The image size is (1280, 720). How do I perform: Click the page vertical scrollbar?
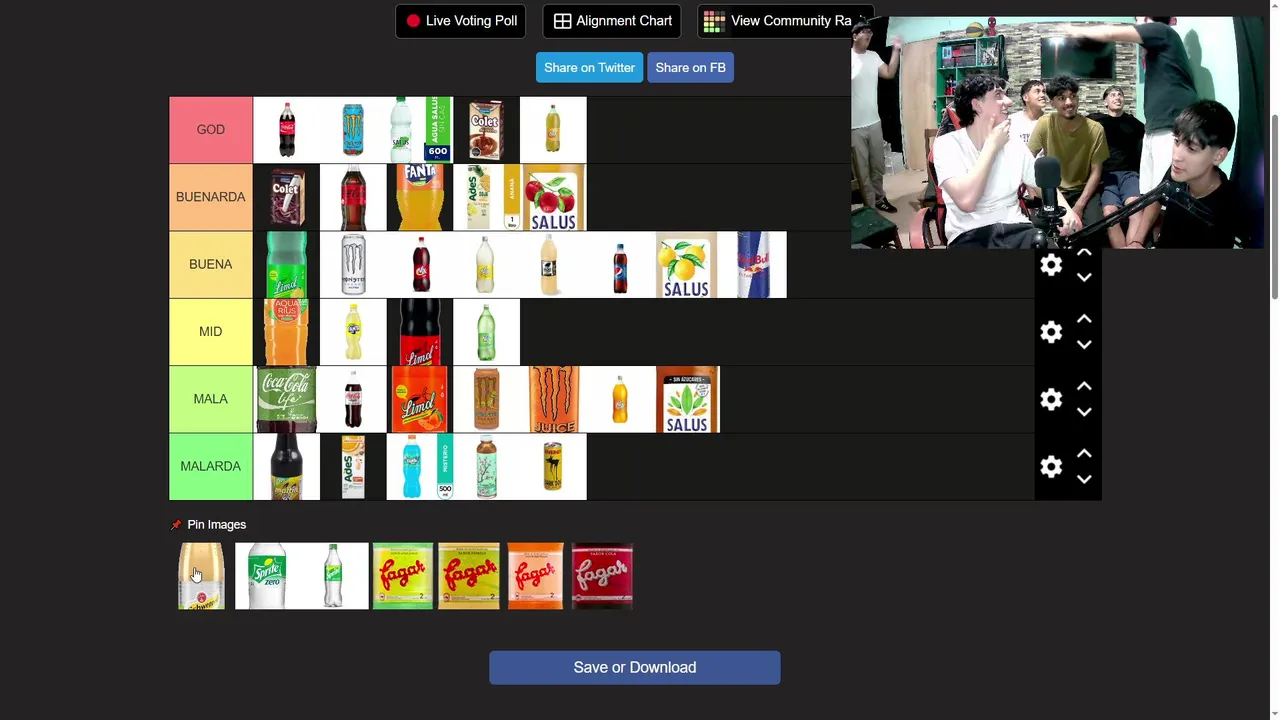pyautogui.click(x=1274, y=206)
